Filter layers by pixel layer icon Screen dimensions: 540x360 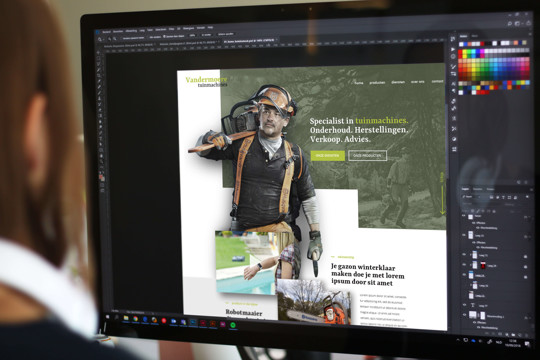point(491,197)
